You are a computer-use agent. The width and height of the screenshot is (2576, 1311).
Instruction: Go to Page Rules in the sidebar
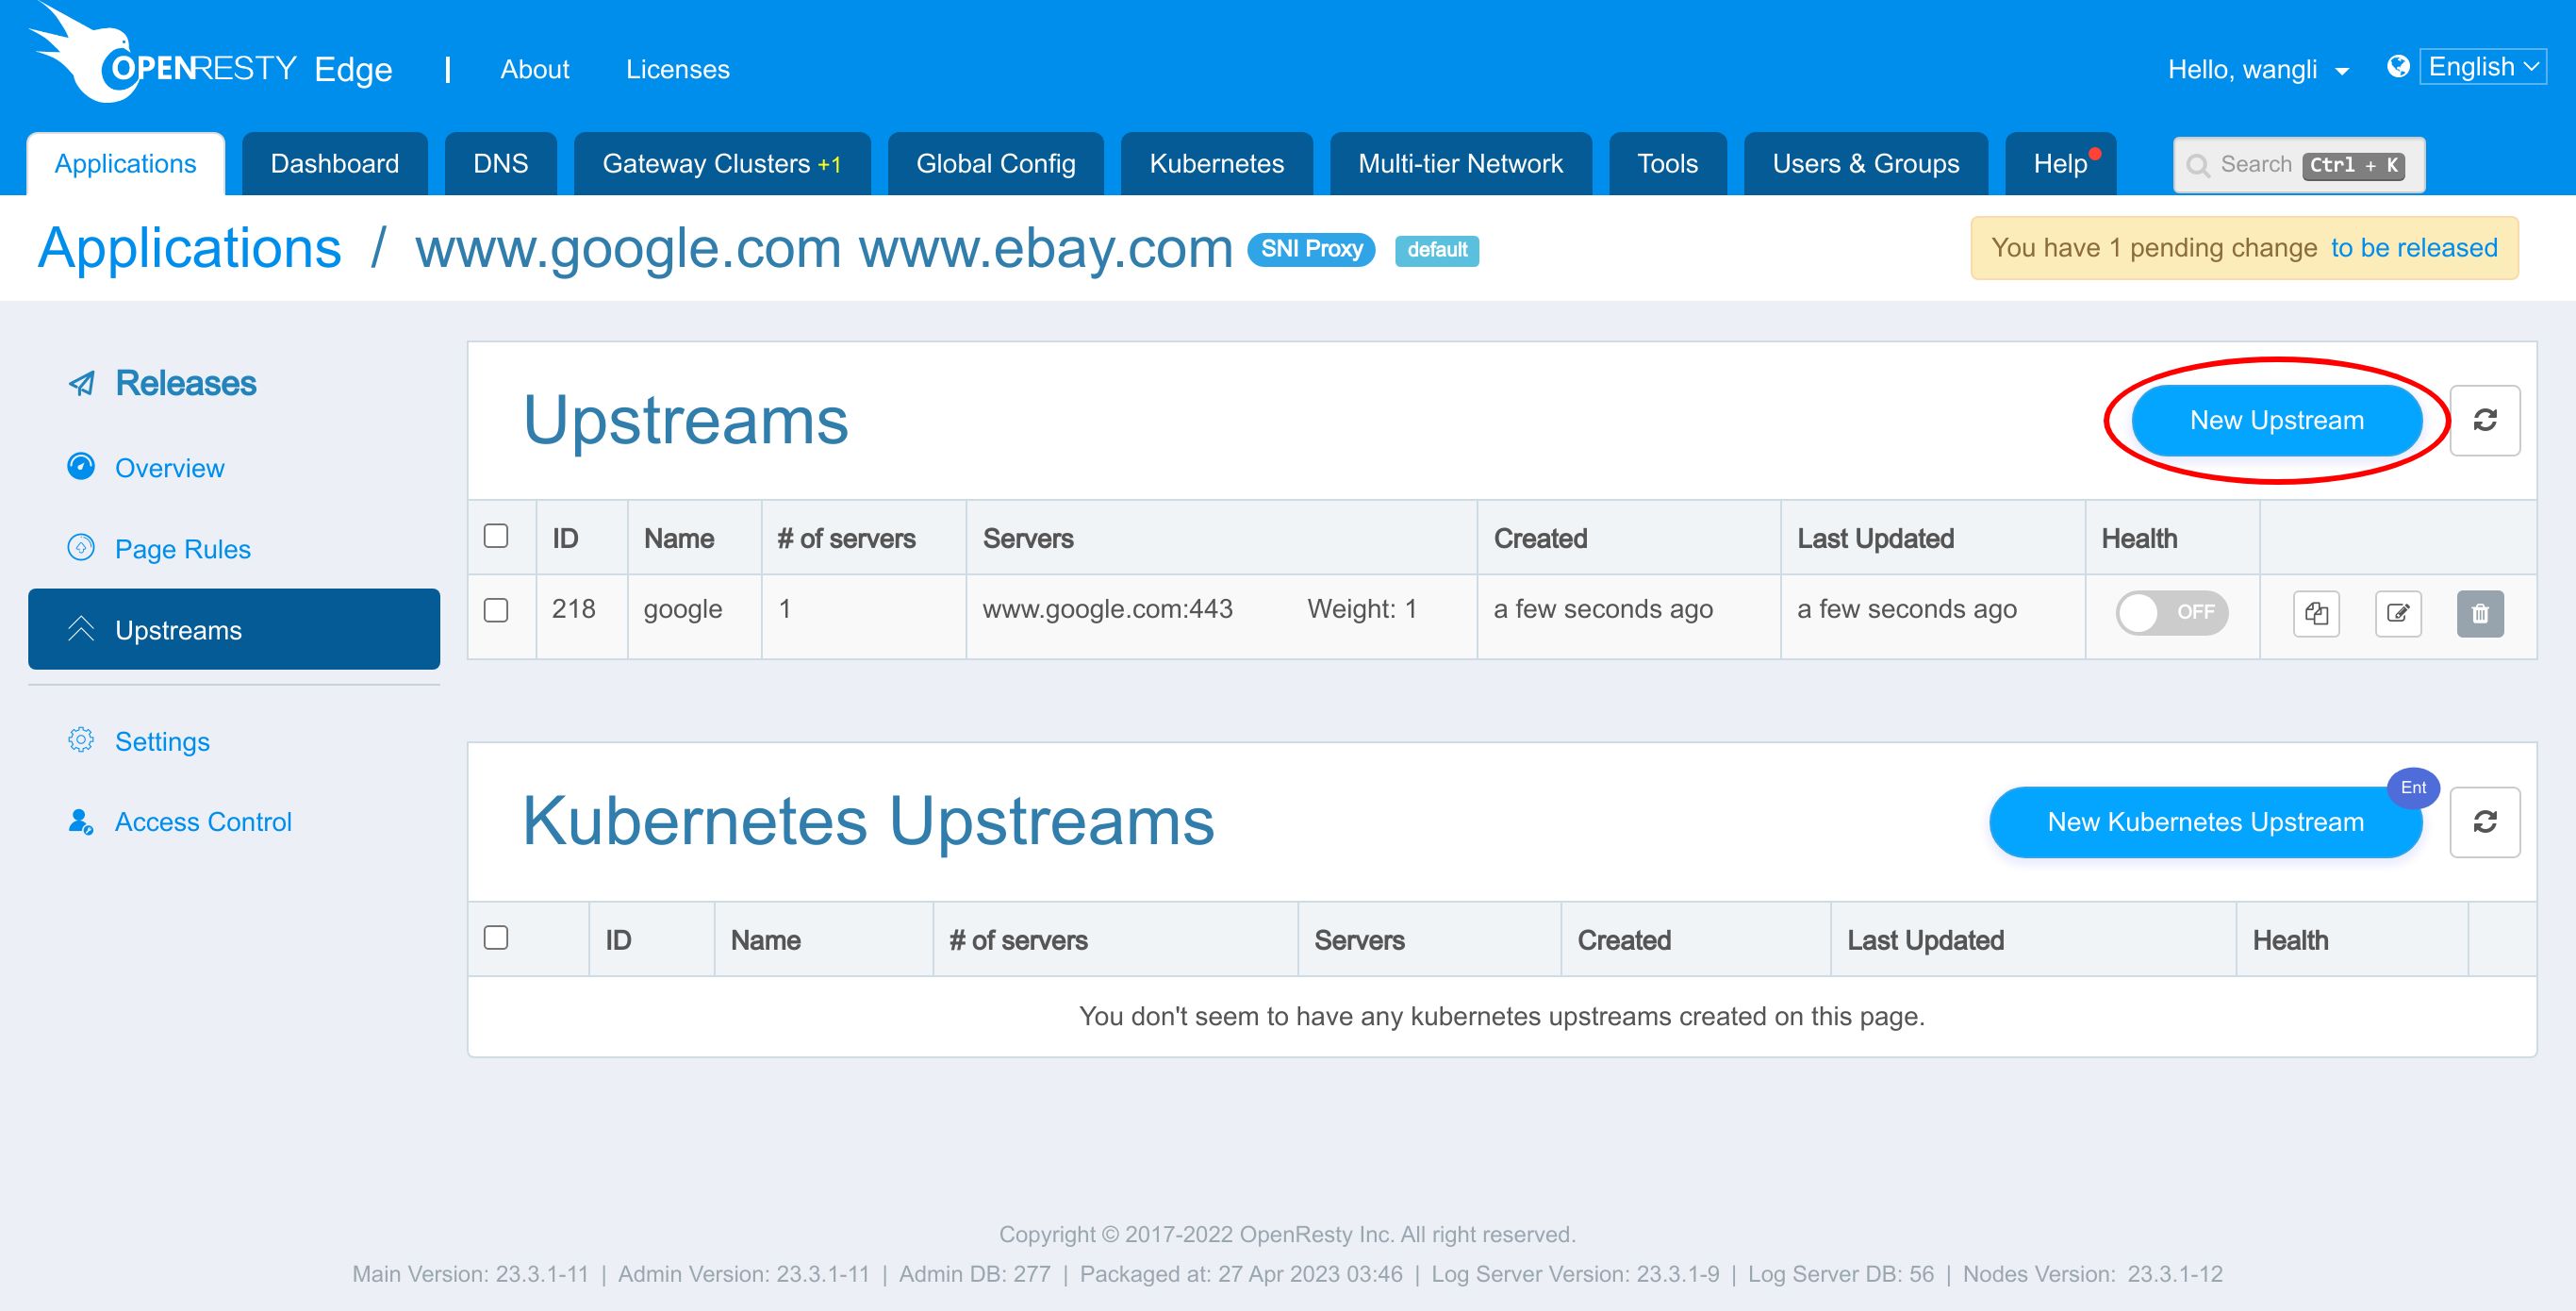[x=183, y=549]
